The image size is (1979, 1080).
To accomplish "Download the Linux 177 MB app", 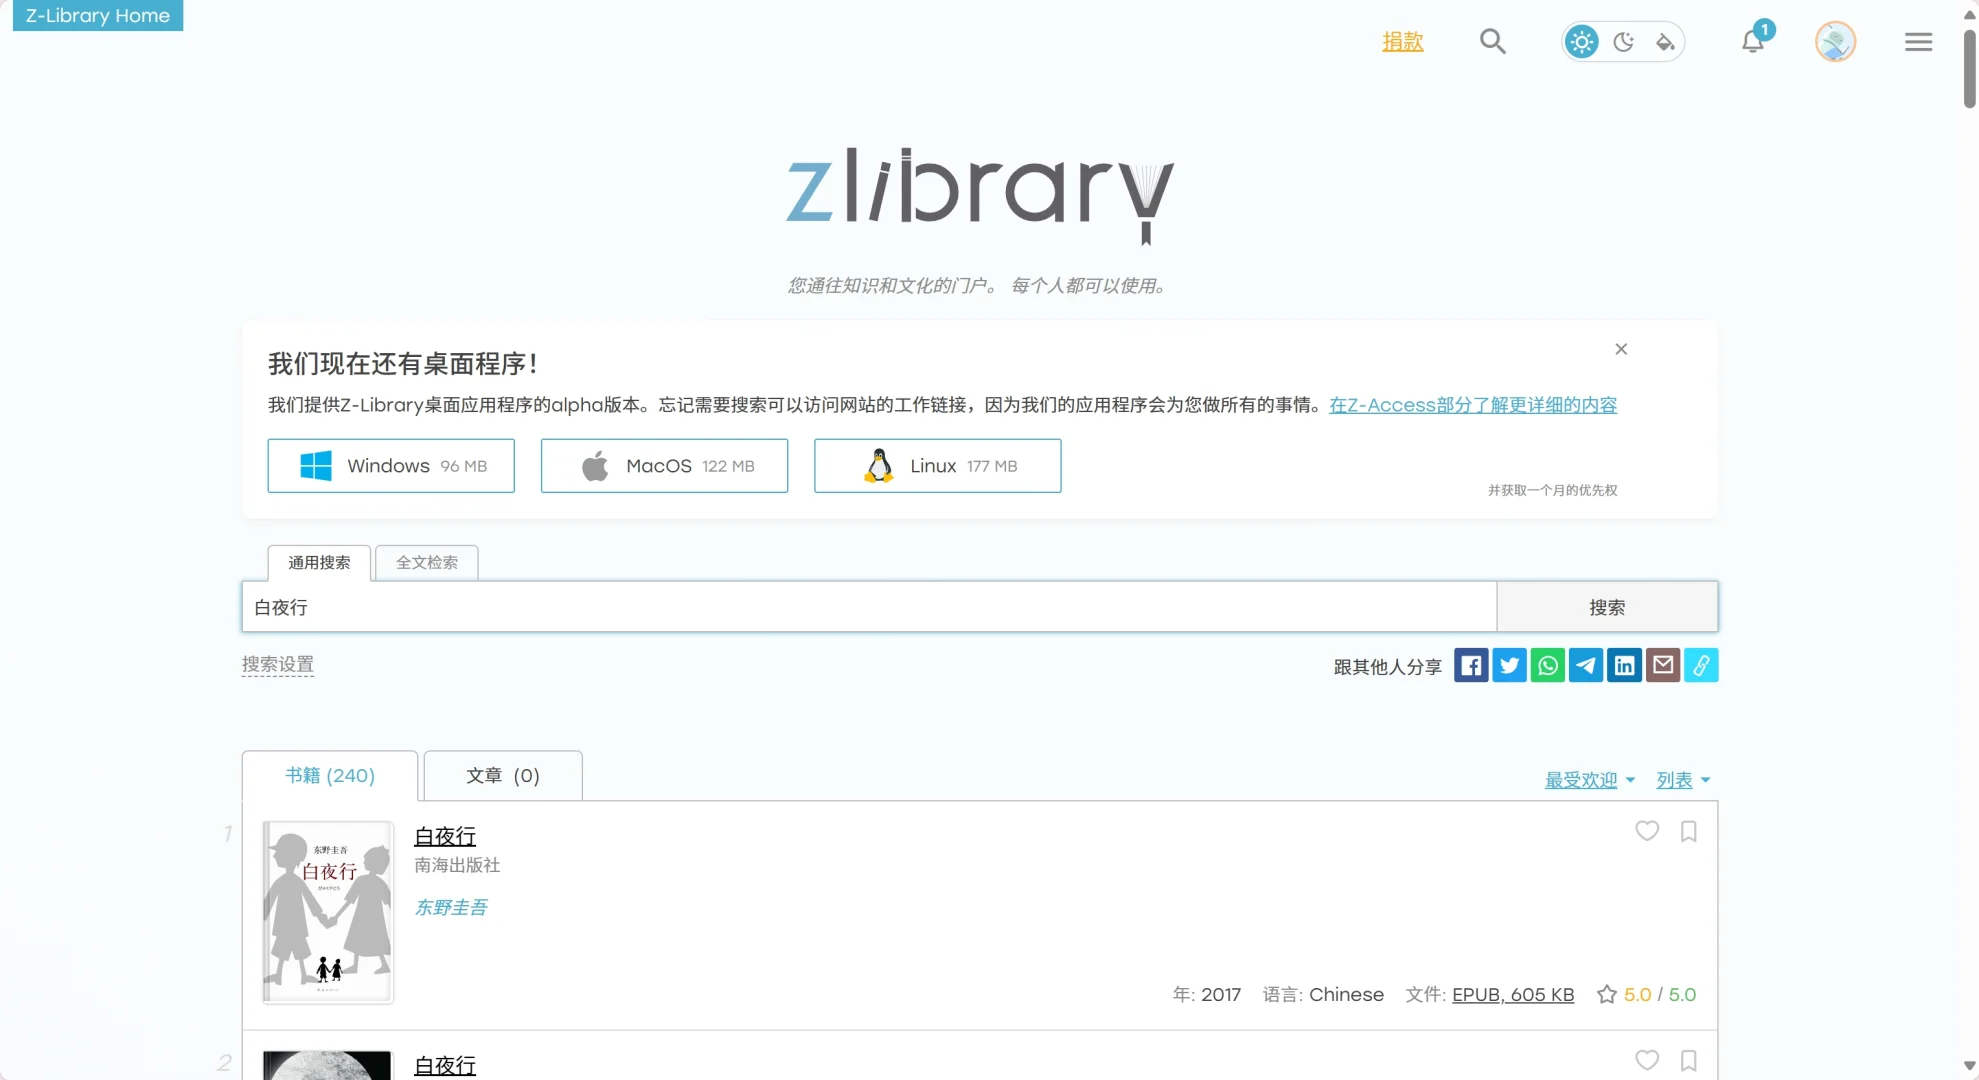I will click(937, 466).
